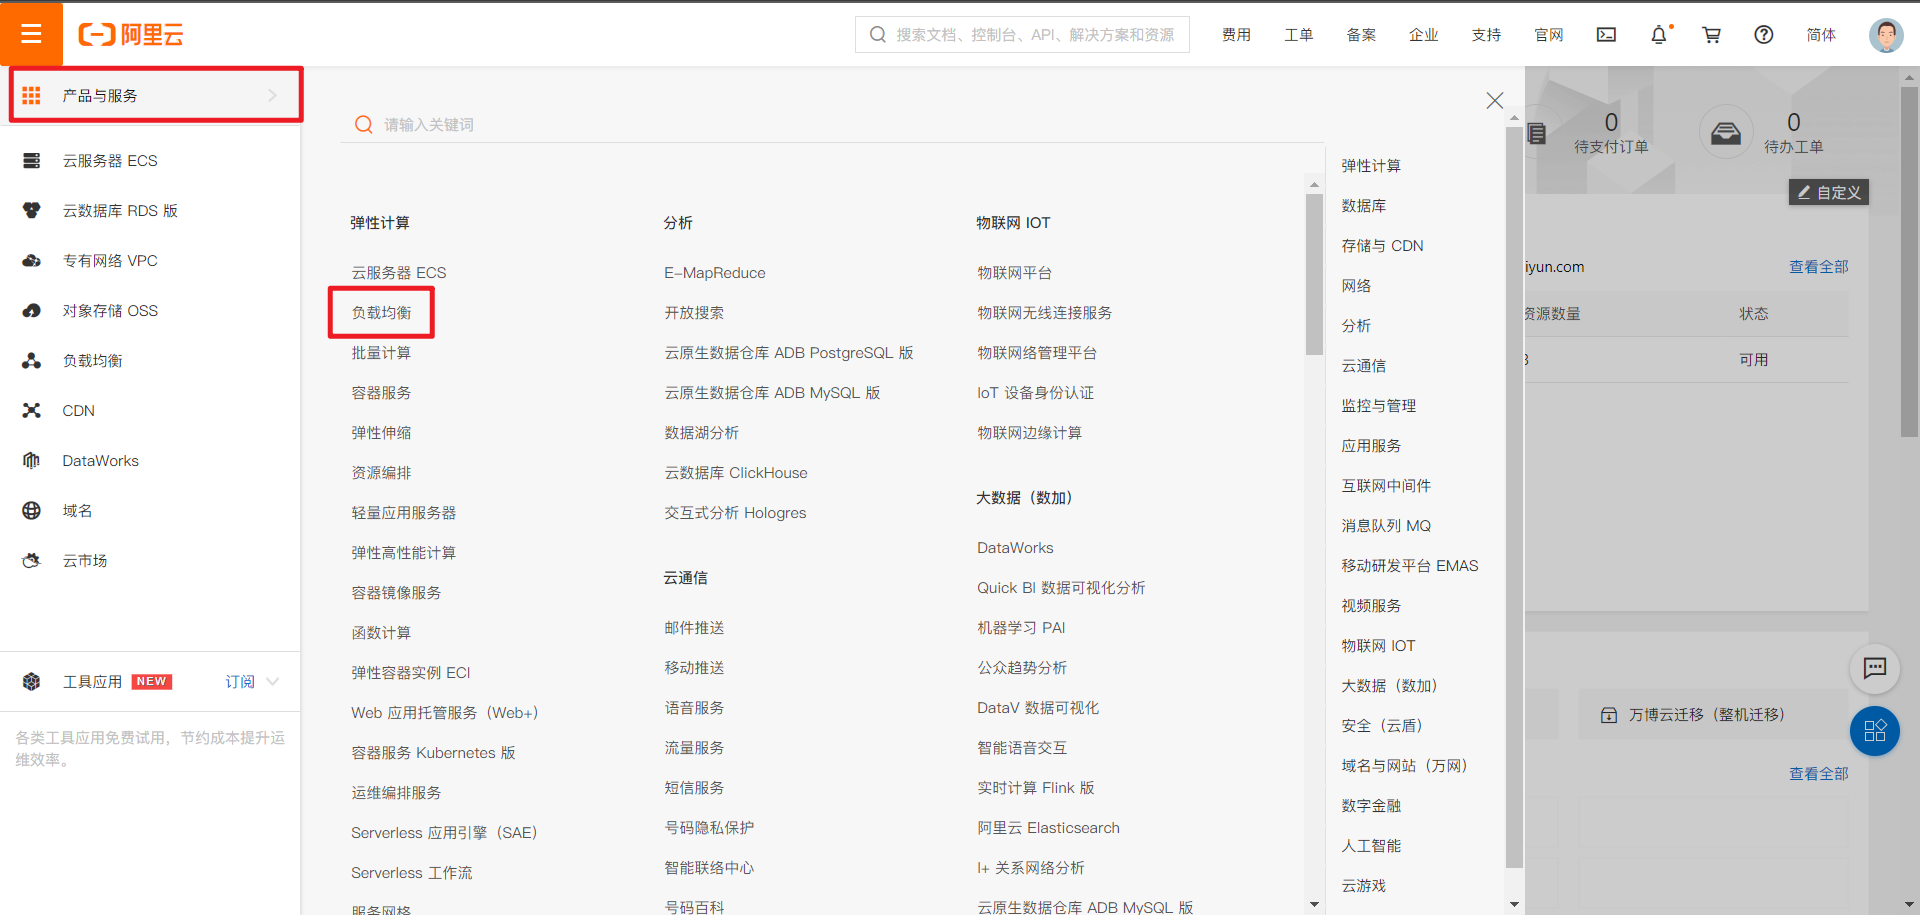Open 物联网平台 product link
Viewport: 1920px width, 915px height.
[1014, 273]
